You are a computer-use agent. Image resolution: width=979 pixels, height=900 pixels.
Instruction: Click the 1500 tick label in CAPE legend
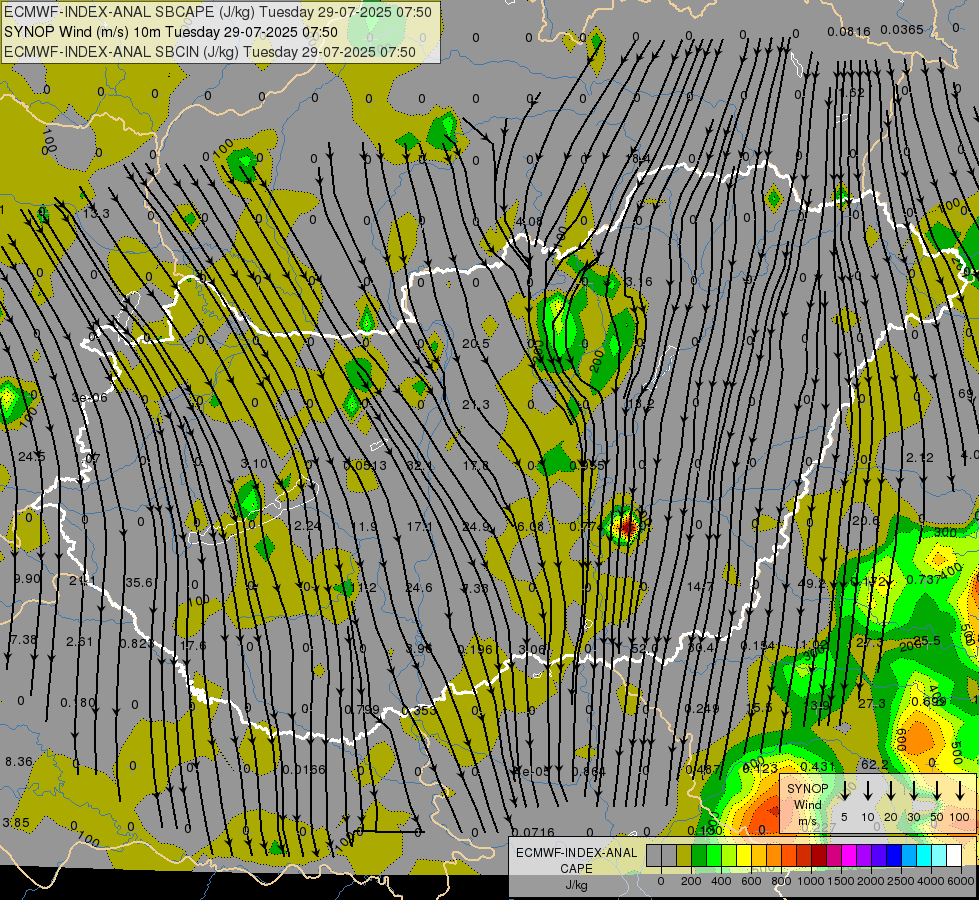(x=840, y=881)
